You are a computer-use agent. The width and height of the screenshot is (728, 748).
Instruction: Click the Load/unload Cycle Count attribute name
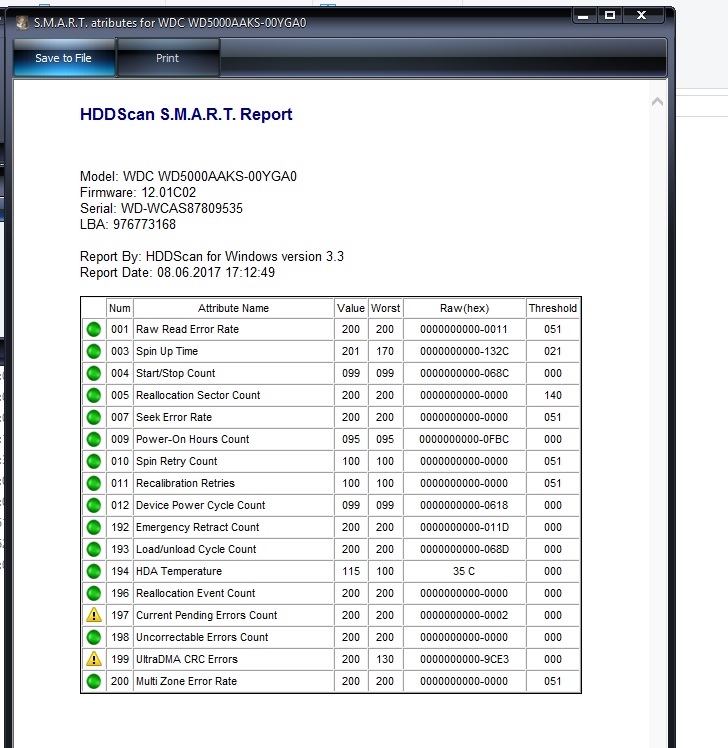point(196,549)
